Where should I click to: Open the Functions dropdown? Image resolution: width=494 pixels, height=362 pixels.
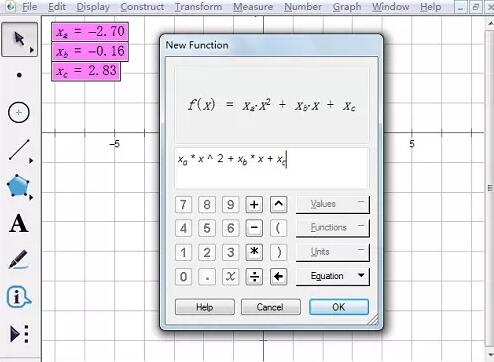point(333,228)
